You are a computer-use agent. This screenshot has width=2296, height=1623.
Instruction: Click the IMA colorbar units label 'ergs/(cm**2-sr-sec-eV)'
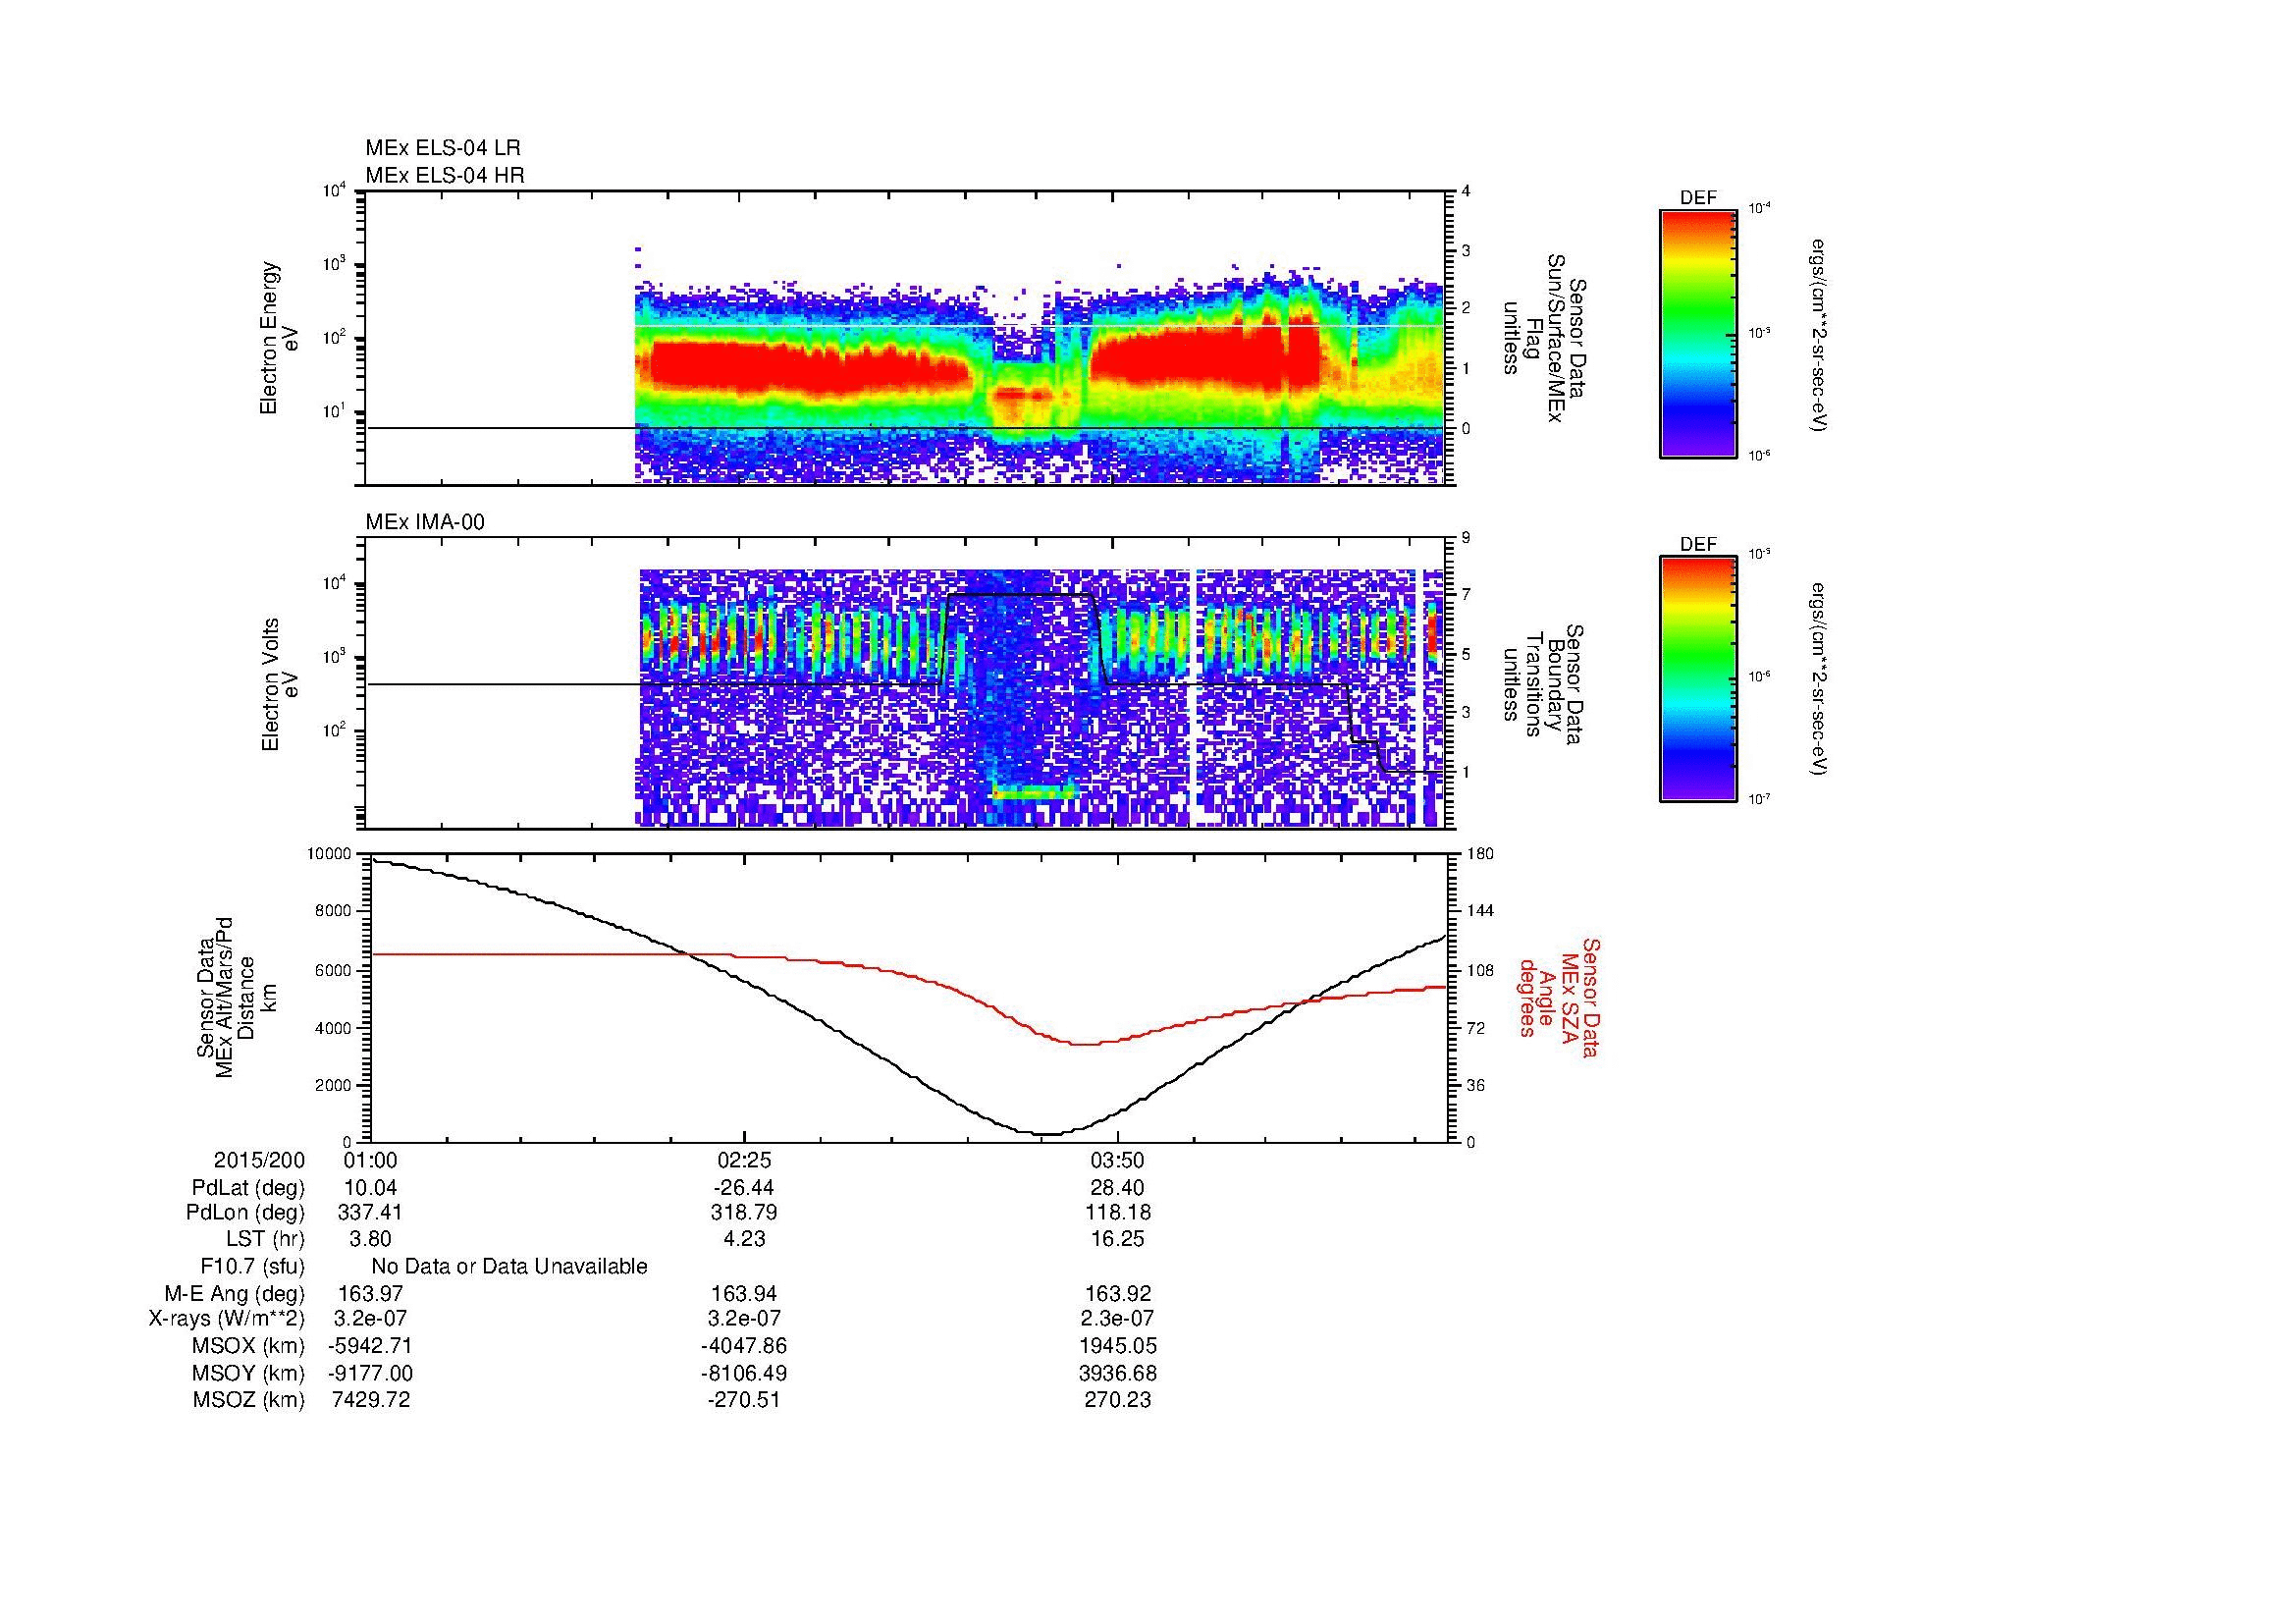pos(1820,679)
